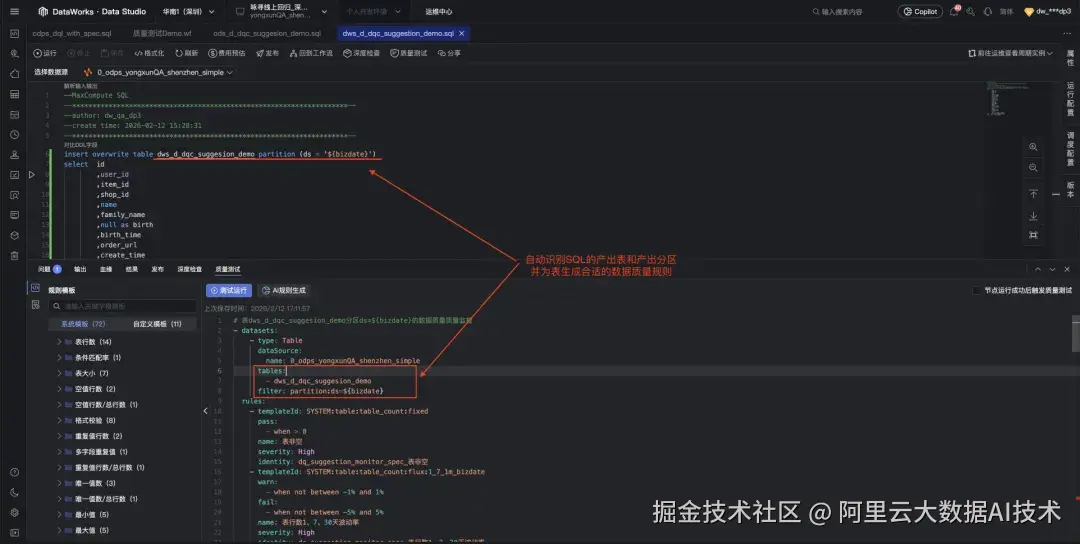The image size is (1080, 544).
Task: Expand the 唯一值数 (3) folder
Action: [59, 483]
